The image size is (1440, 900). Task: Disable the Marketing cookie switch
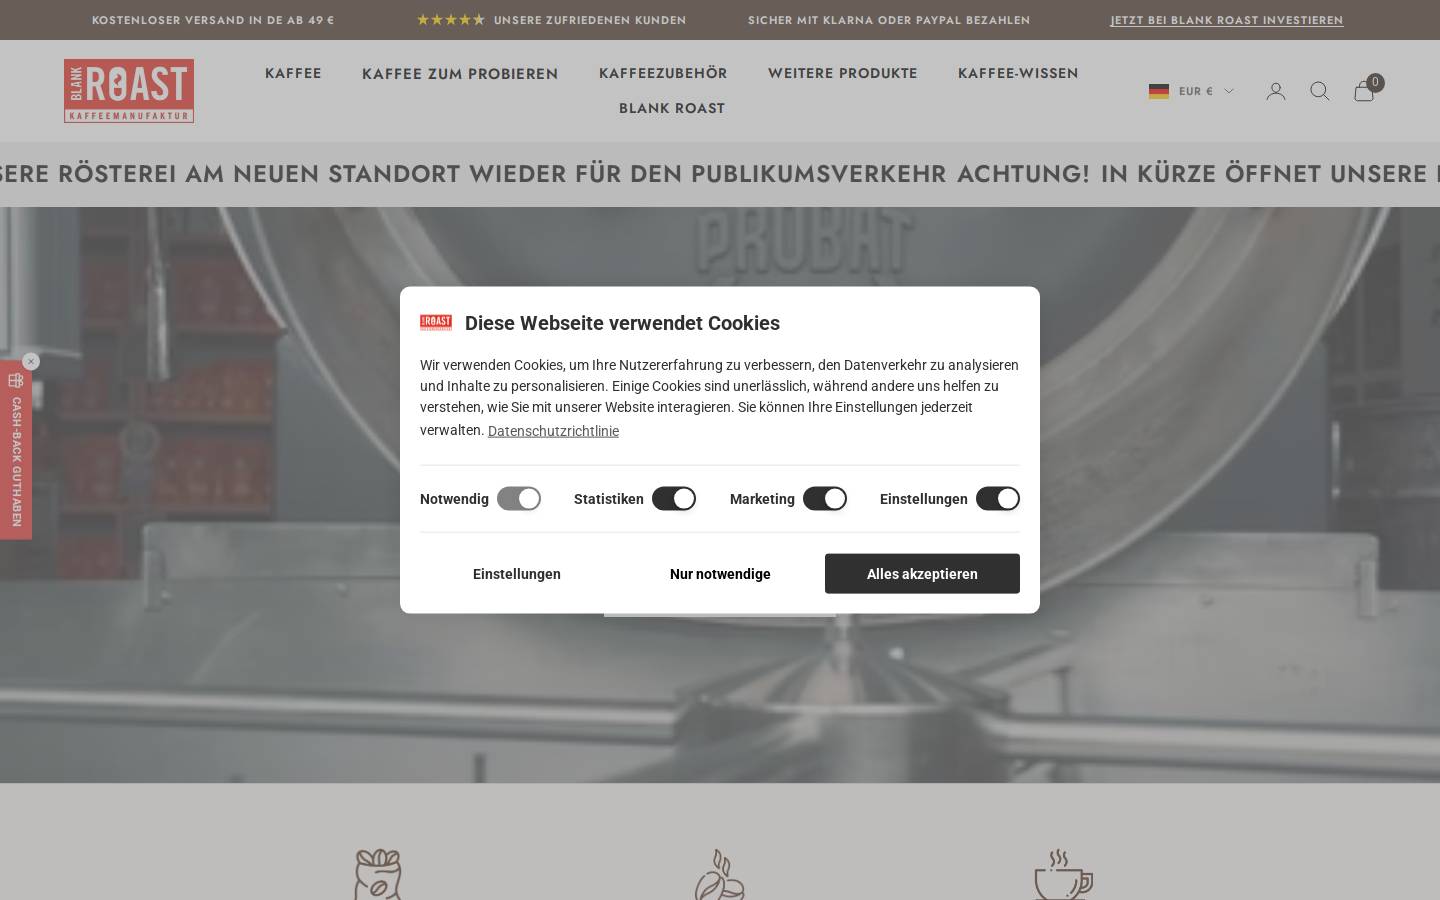point(825,499)
